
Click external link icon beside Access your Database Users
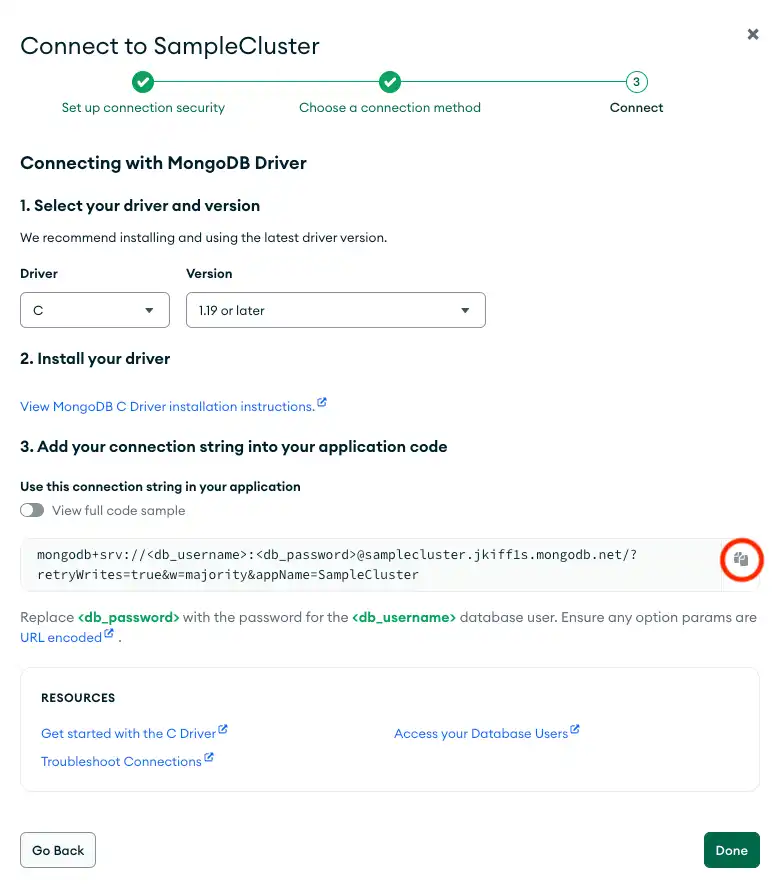(x=574, y=729)
